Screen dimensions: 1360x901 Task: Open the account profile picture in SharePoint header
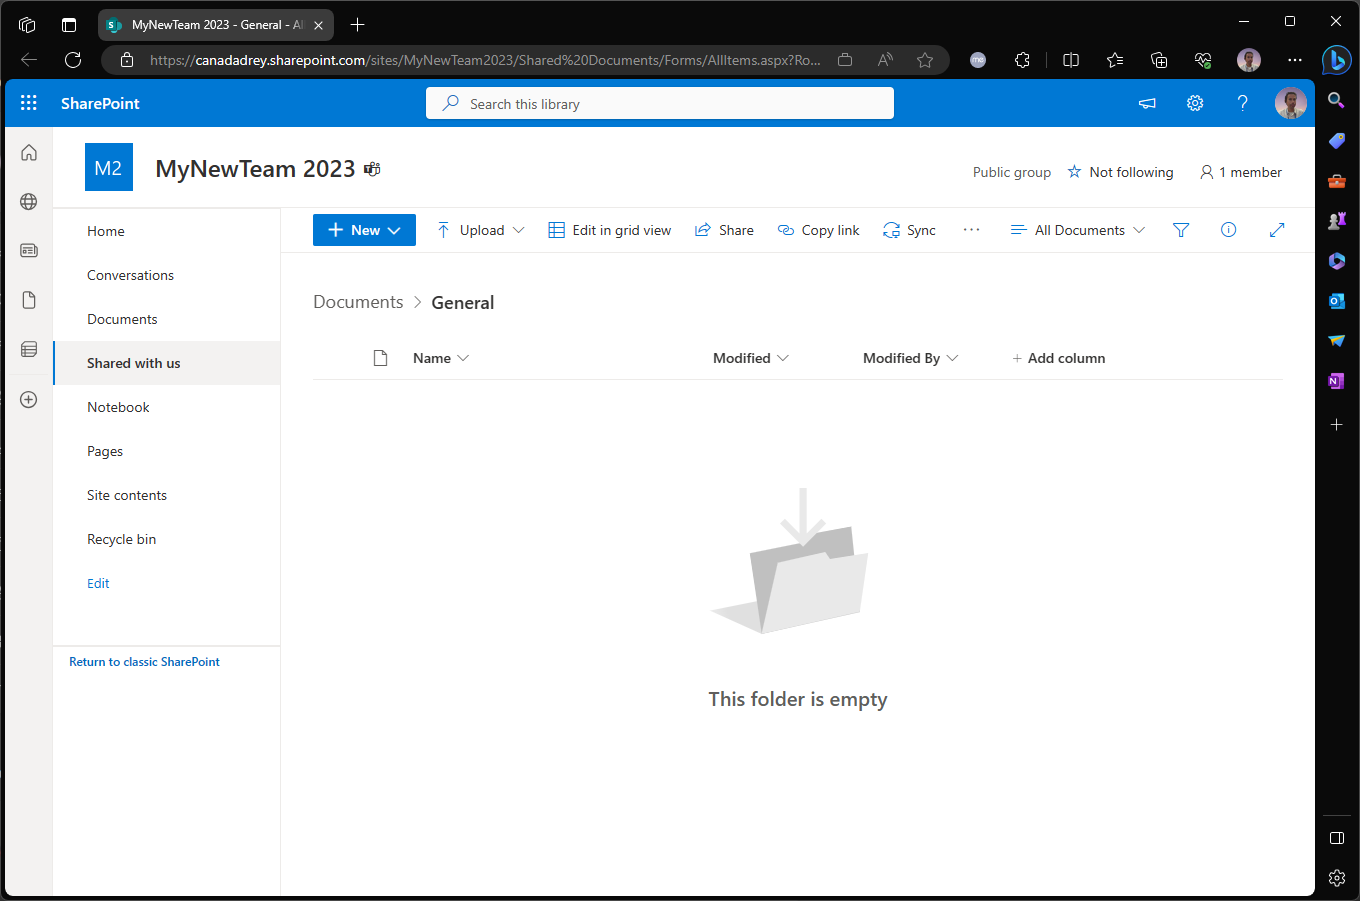(x=1290, y=103)
